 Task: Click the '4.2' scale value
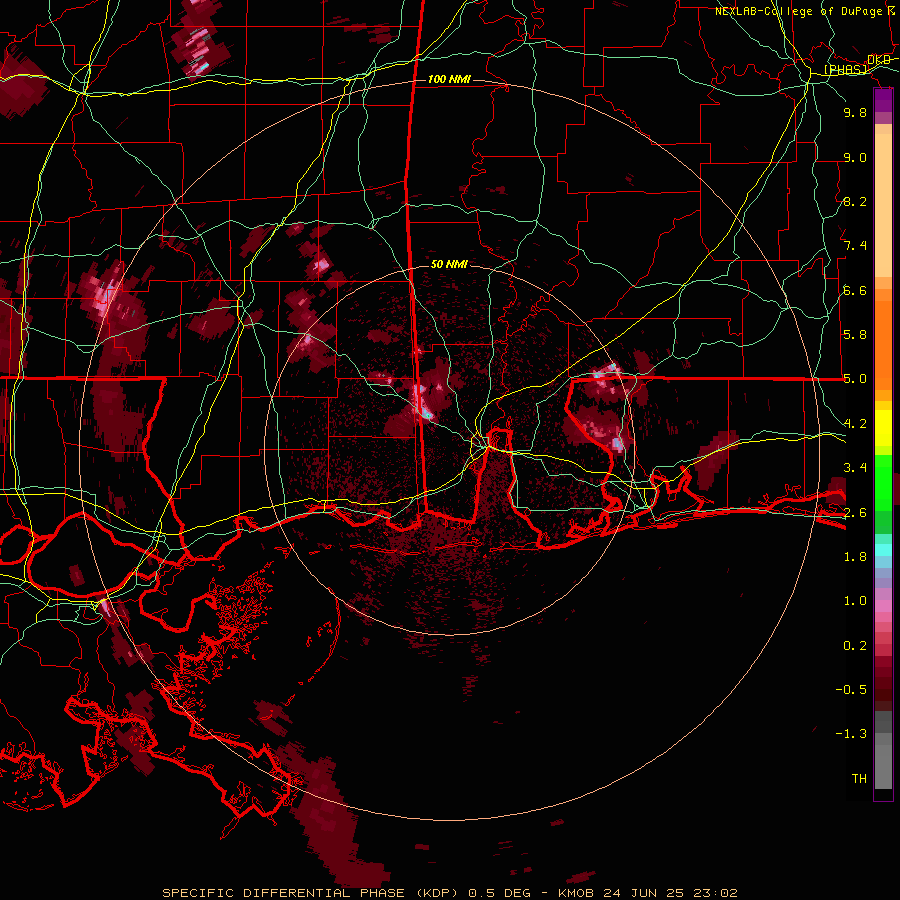tap(855, 424)
